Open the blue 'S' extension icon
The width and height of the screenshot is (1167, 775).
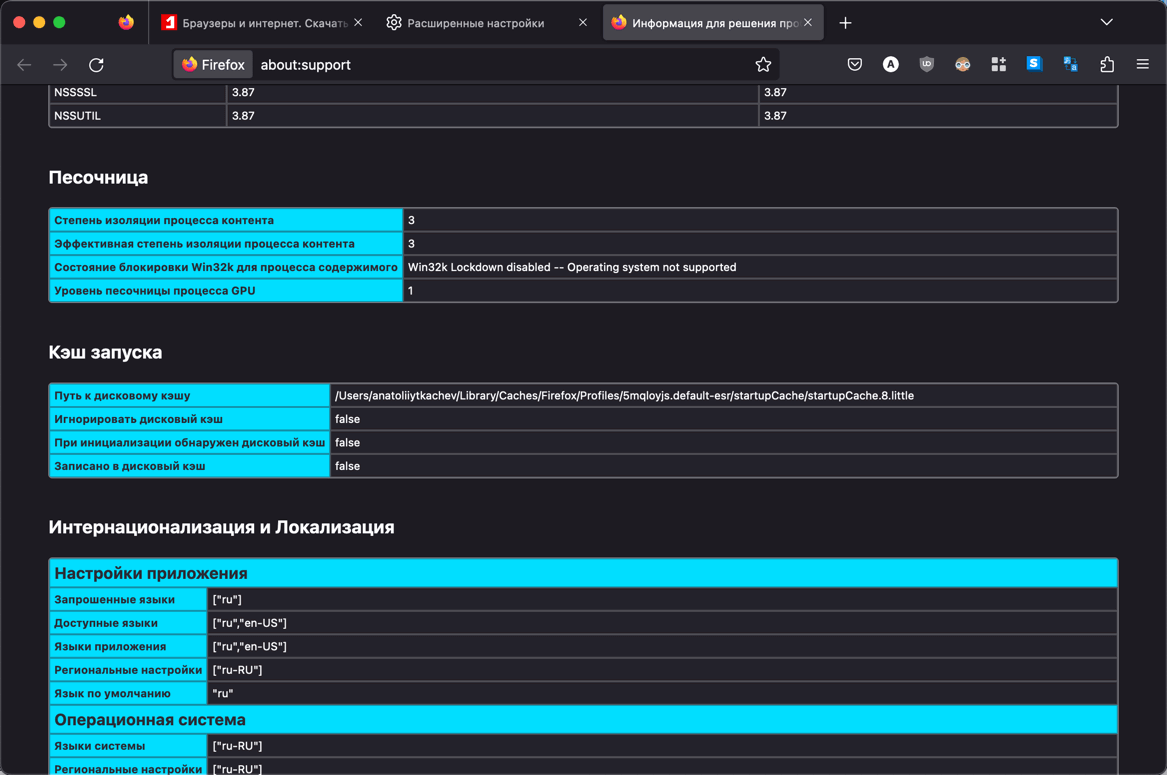point(1034,65)
